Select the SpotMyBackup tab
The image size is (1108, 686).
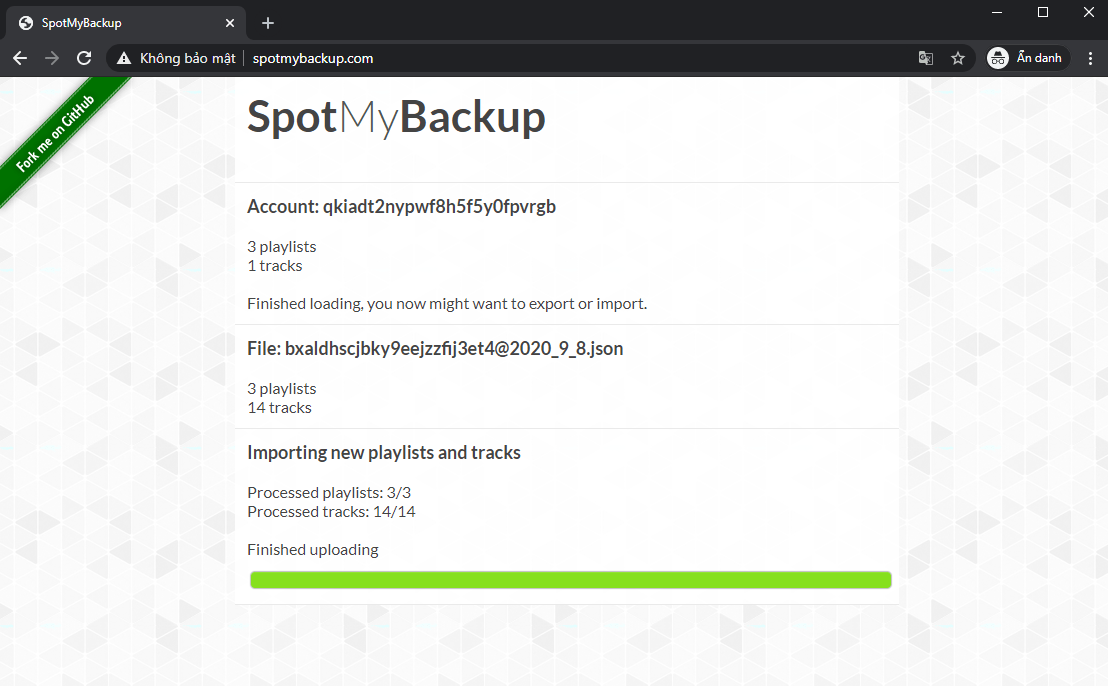126,23
